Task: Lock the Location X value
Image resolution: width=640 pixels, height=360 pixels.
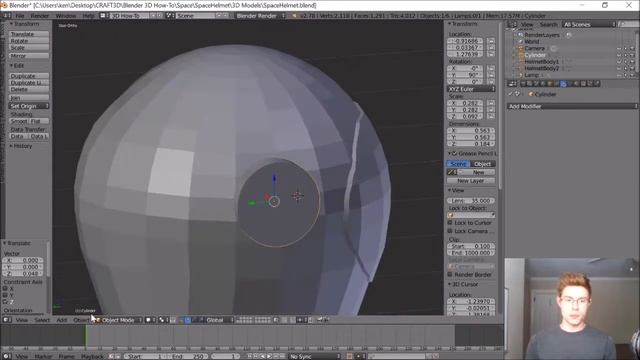Action: [491, 41]
